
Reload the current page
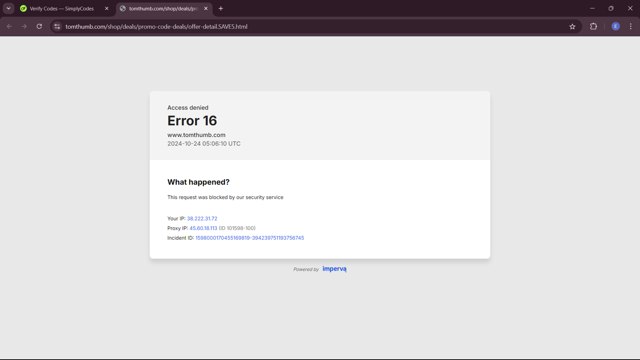point(39,27)
